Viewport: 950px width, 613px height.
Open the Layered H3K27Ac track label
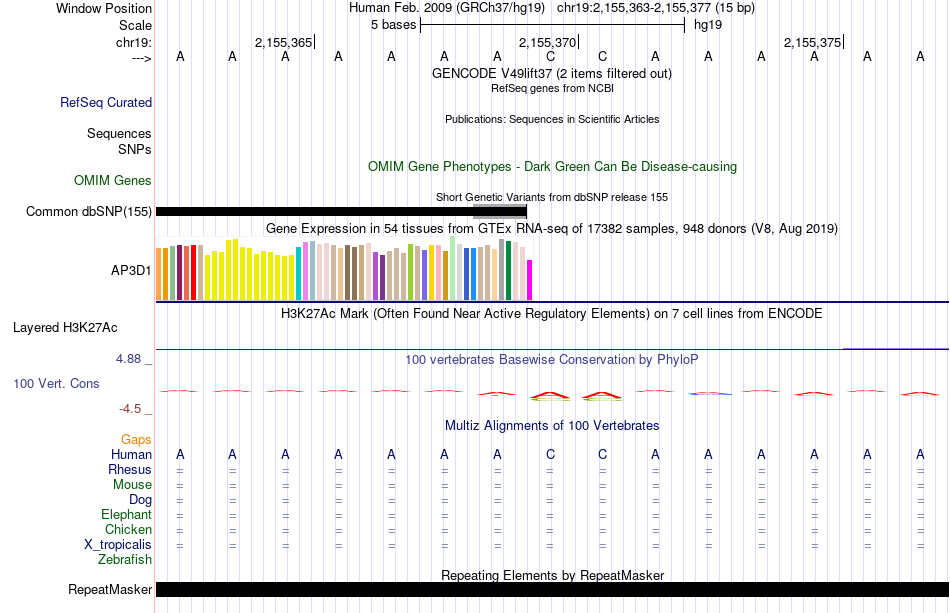[65, 328]
